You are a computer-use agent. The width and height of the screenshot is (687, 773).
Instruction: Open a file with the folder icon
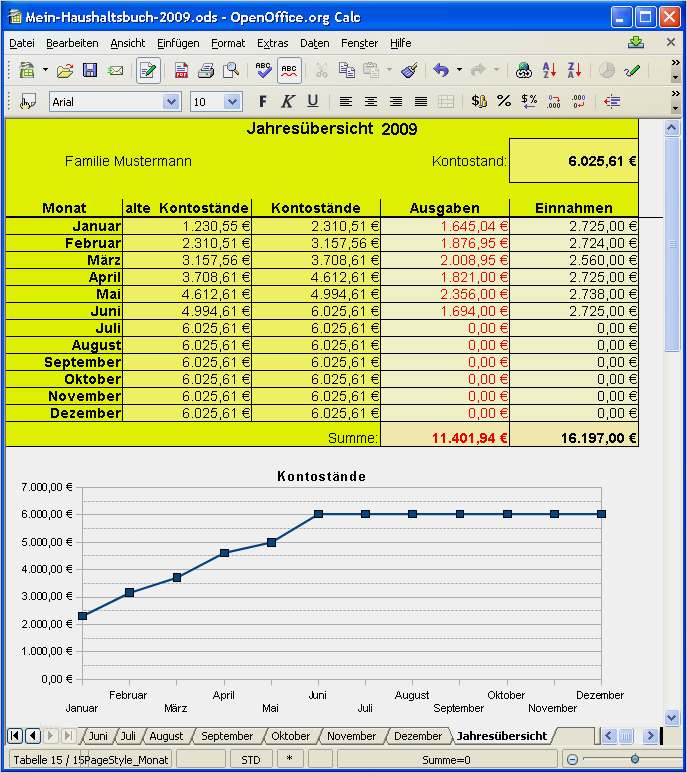65,71
